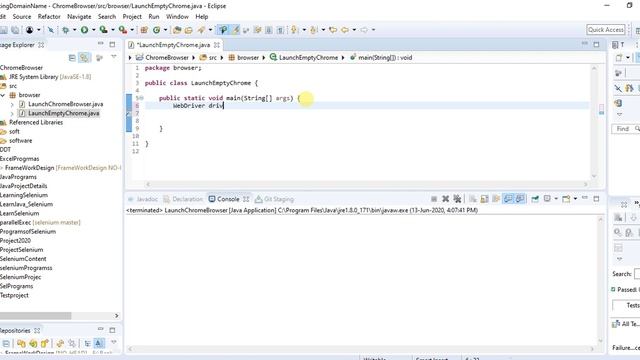This screenshot has height=360, width=640.
Task: Click the Find field in right panel
Action: tap(626, 129)
